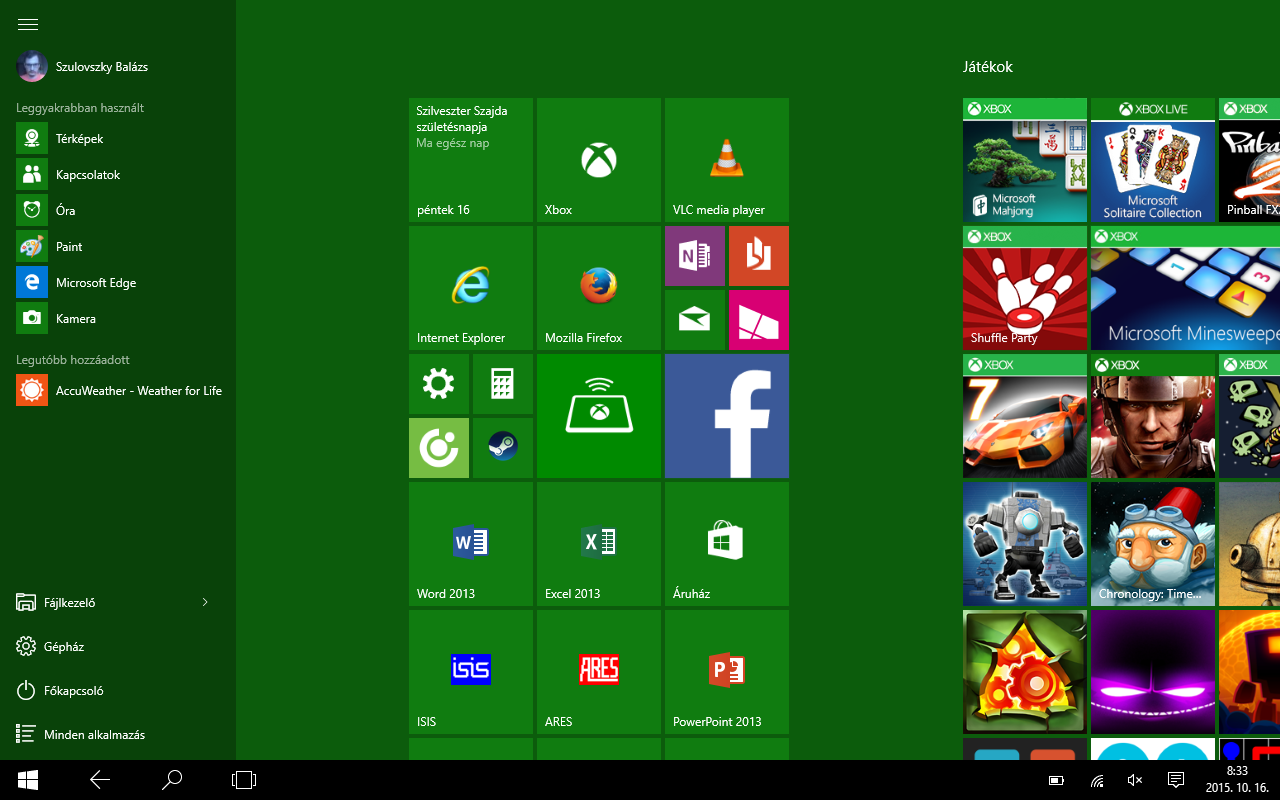Open the Áruház store tile
Viewport: 1280px width, 800px height.
tap(727, 544)
